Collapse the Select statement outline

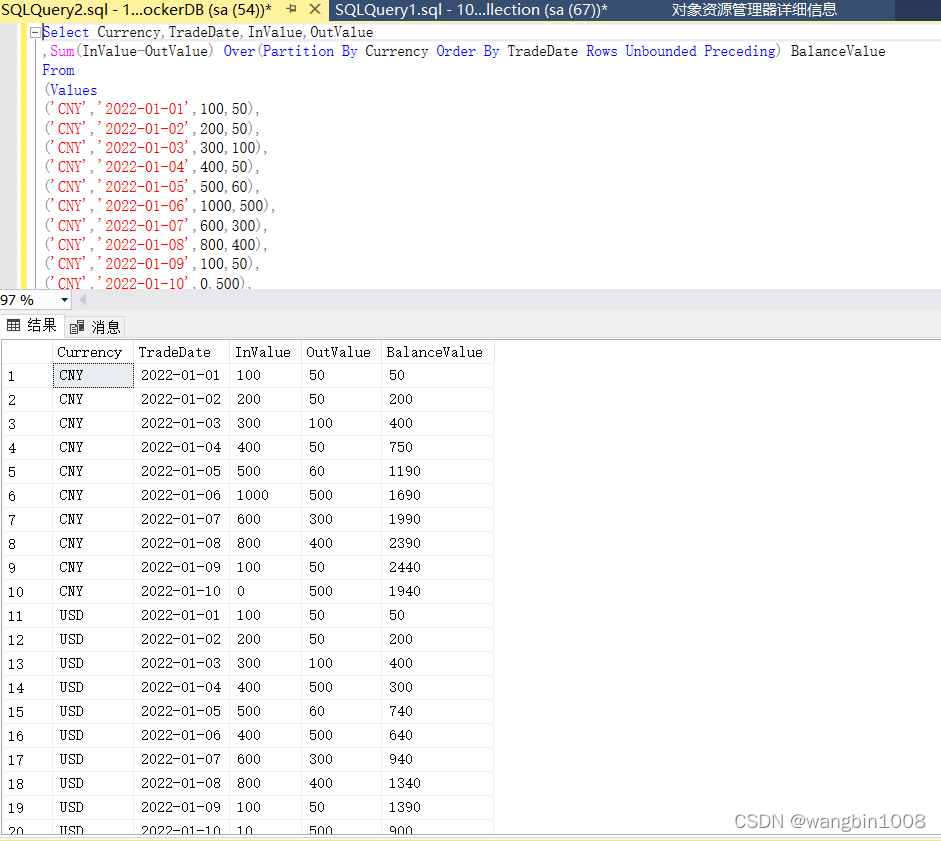click(x=35, y=32)
